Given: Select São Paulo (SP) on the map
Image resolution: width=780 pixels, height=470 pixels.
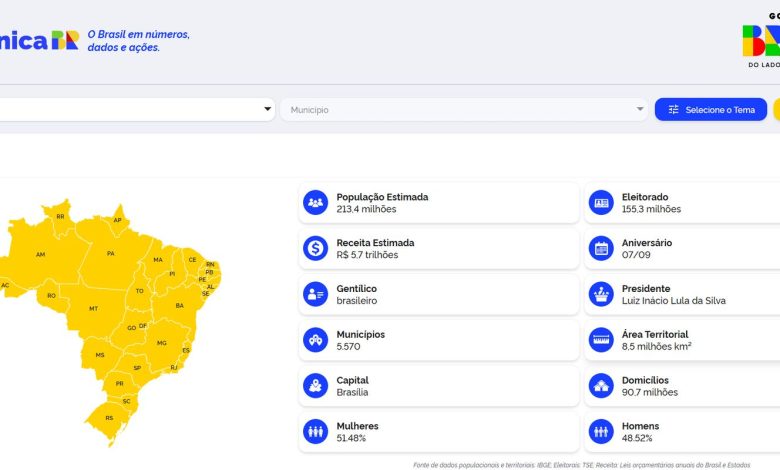Looking at the screenshot, I should (137, 368).
